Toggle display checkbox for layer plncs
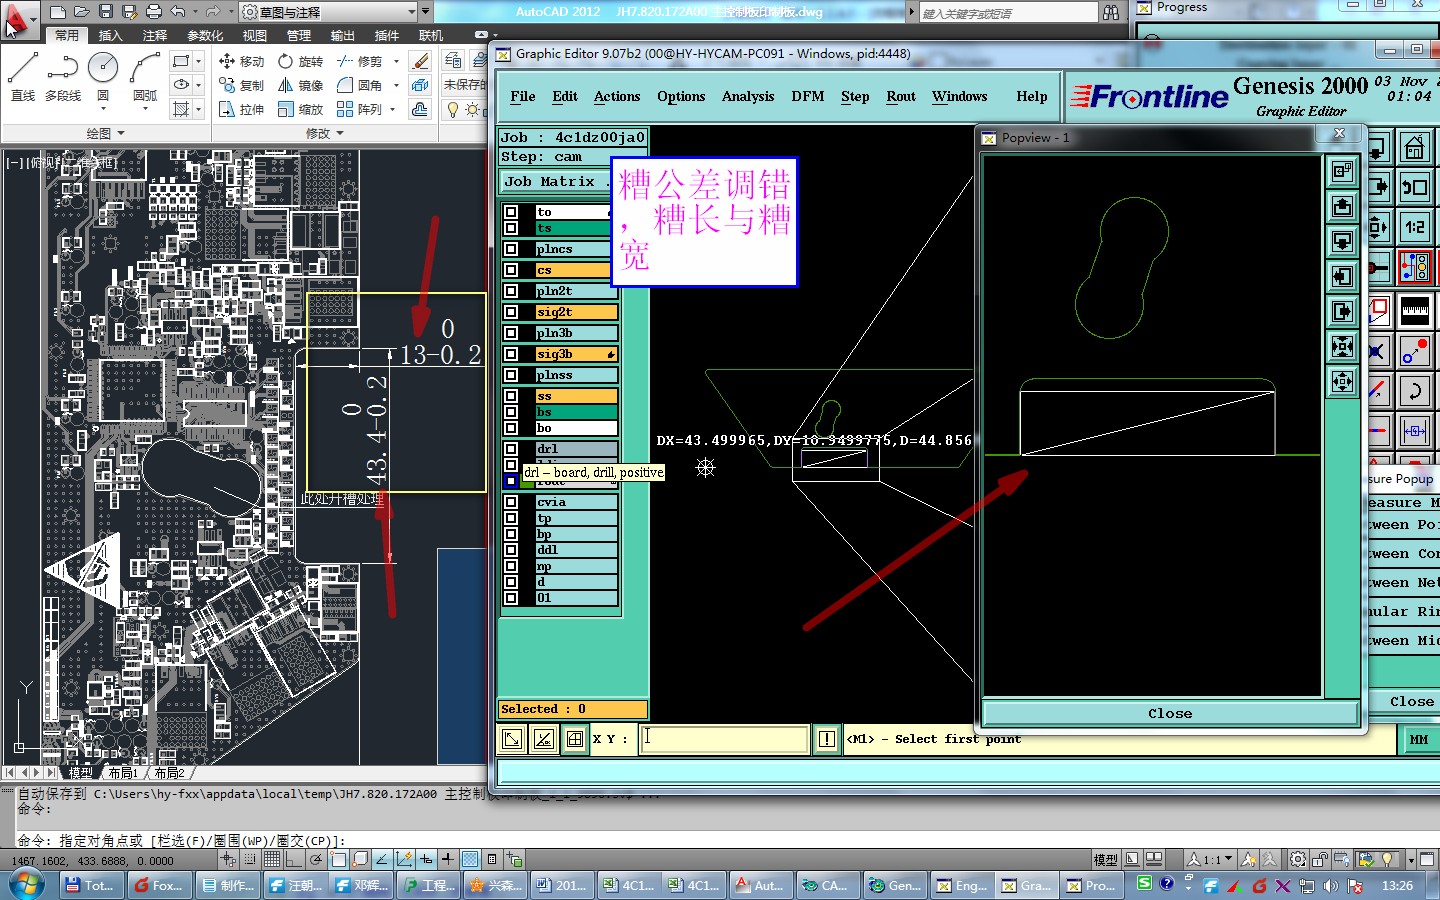1440x900 pixels. coord(511,249)
